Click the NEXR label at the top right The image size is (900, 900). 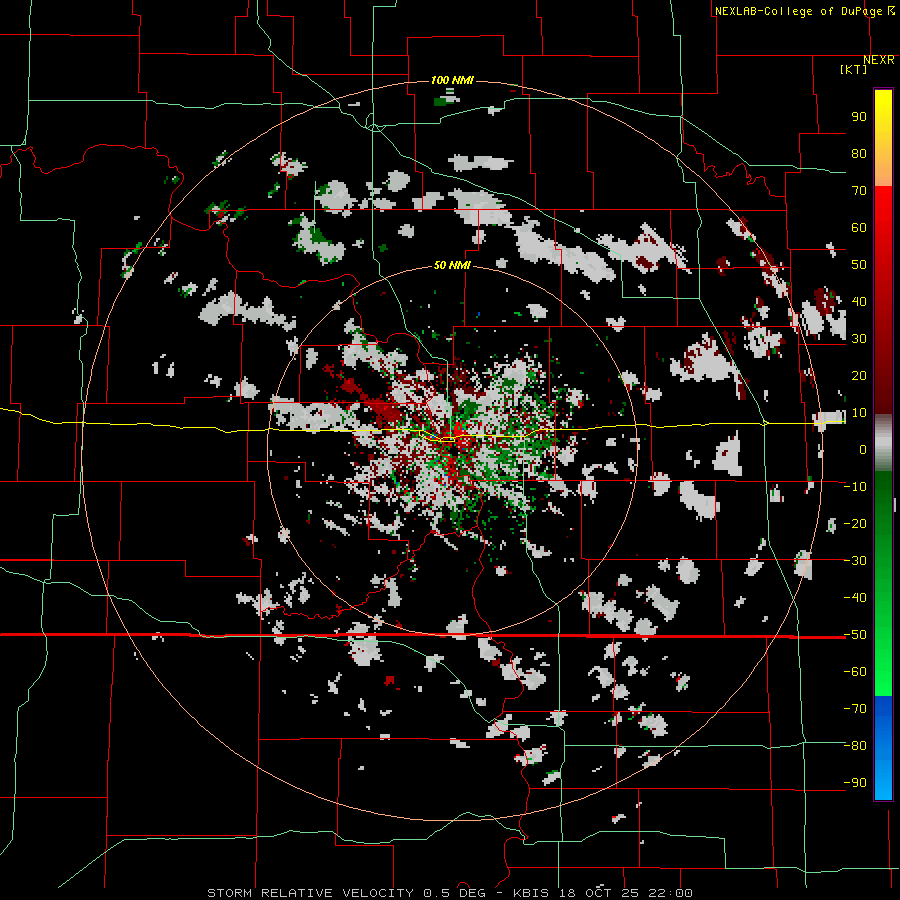coord(879,60)
